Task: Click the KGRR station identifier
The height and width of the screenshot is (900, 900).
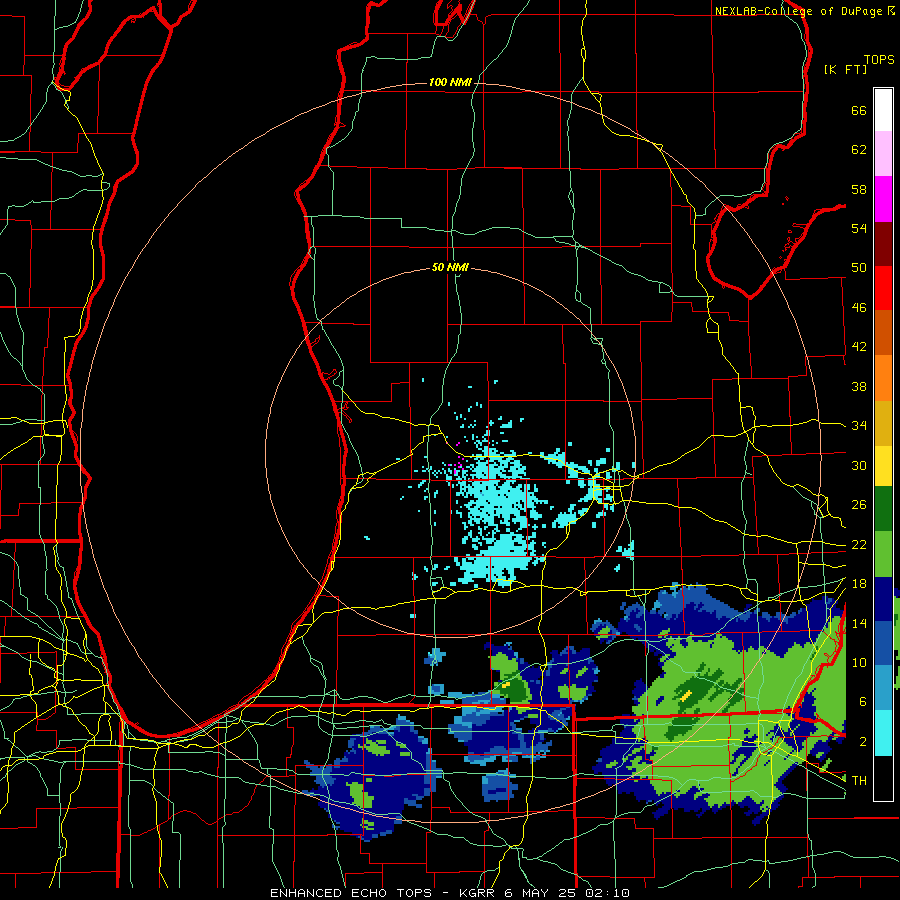Action: 479,893
